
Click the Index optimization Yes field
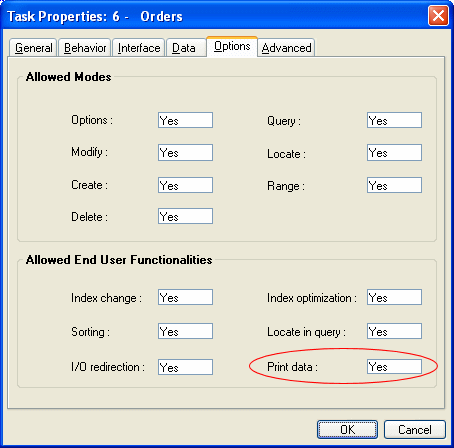(394, 297)
